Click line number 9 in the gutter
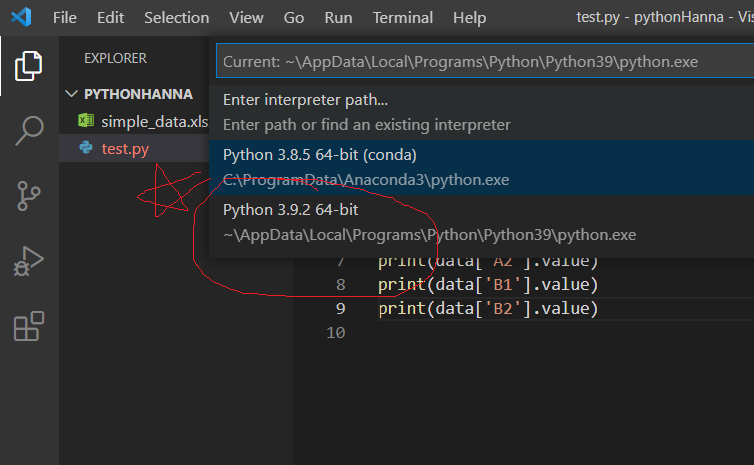754x465 pixels. click(340, 308)
